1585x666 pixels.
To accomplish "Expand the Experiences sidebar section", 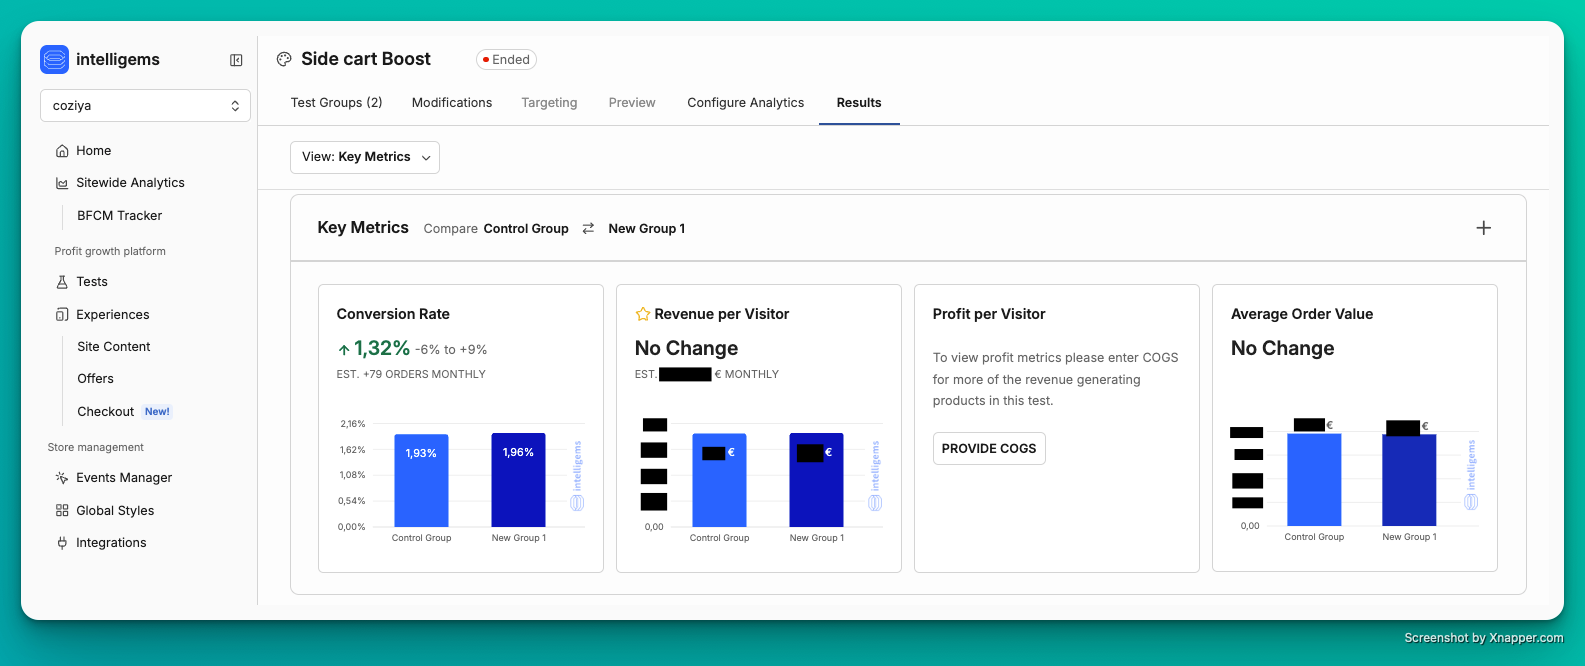I will 112,315.
